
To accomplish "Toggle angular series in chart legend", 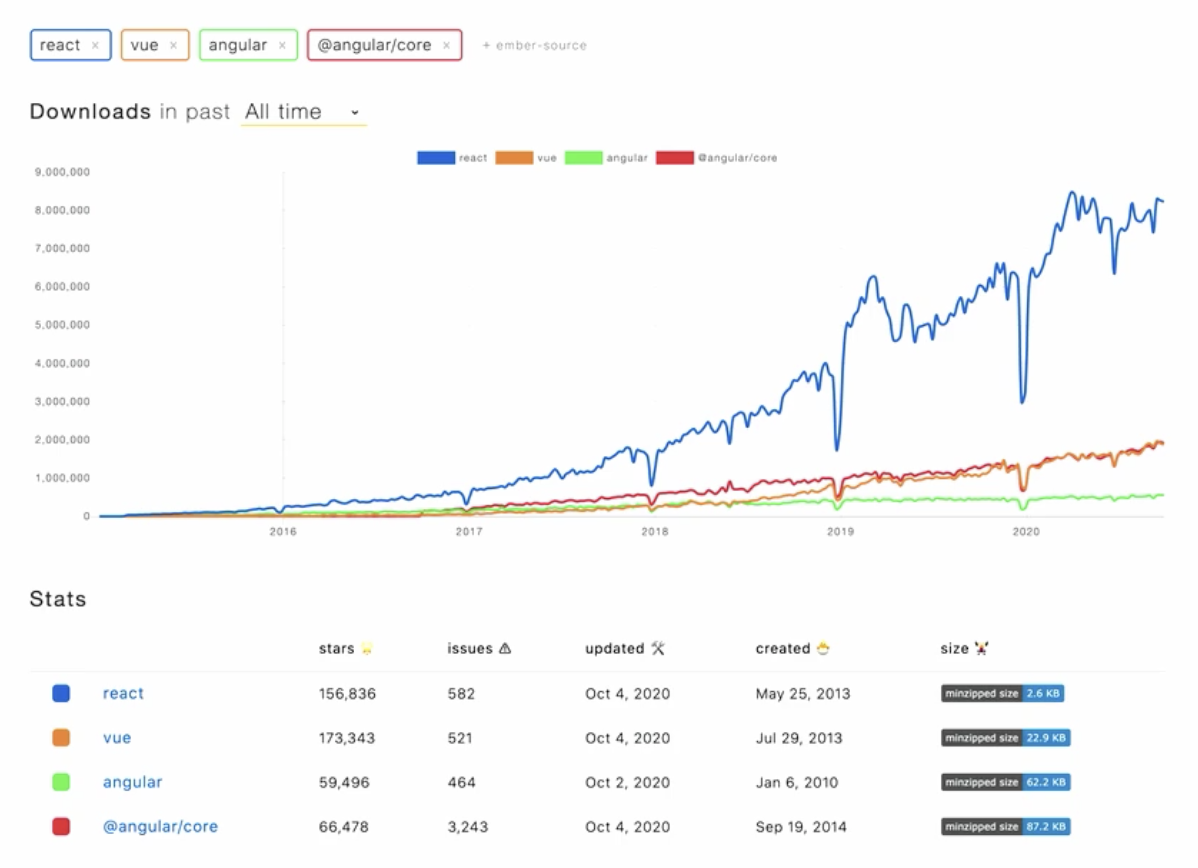I will pyautogui.click(x=606, y=158).
